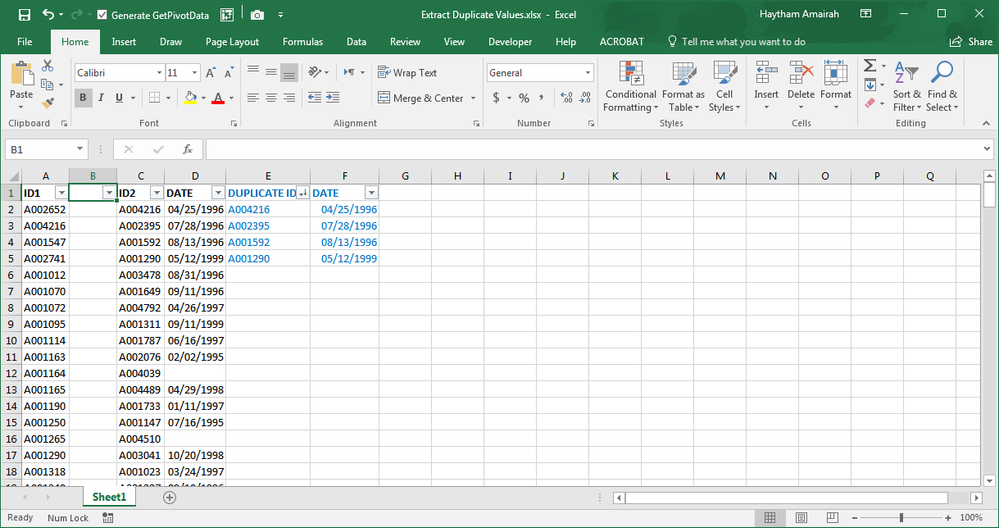
Task: Open the Calibri font name dropdown
Action: coord(159,73)
